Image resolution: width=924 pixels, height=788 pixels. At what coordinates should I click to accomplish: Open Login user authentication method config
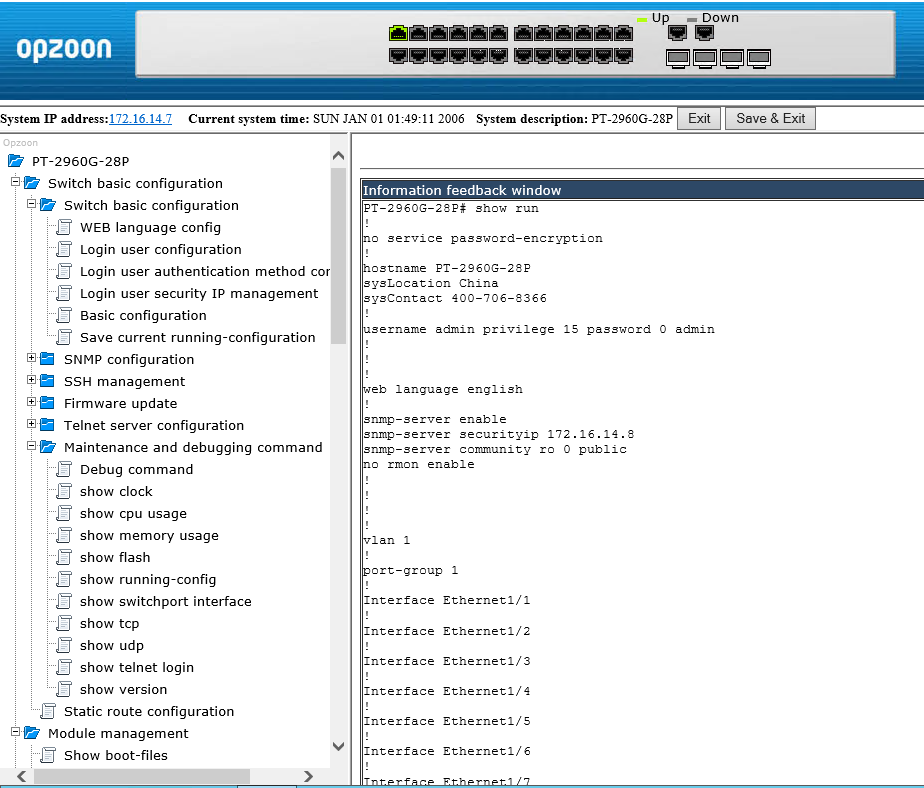205,271
